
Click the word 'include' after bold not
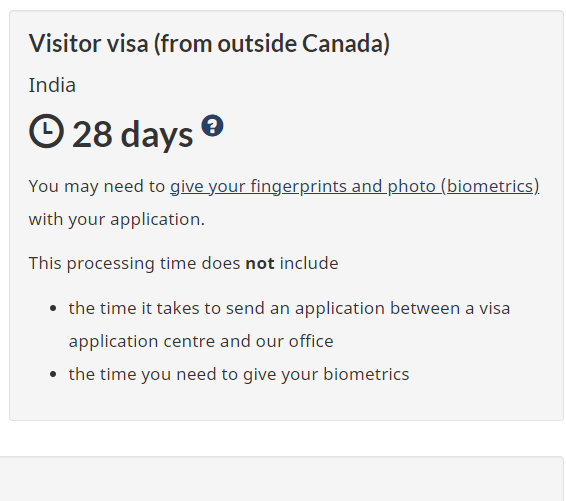pos(309,263)
